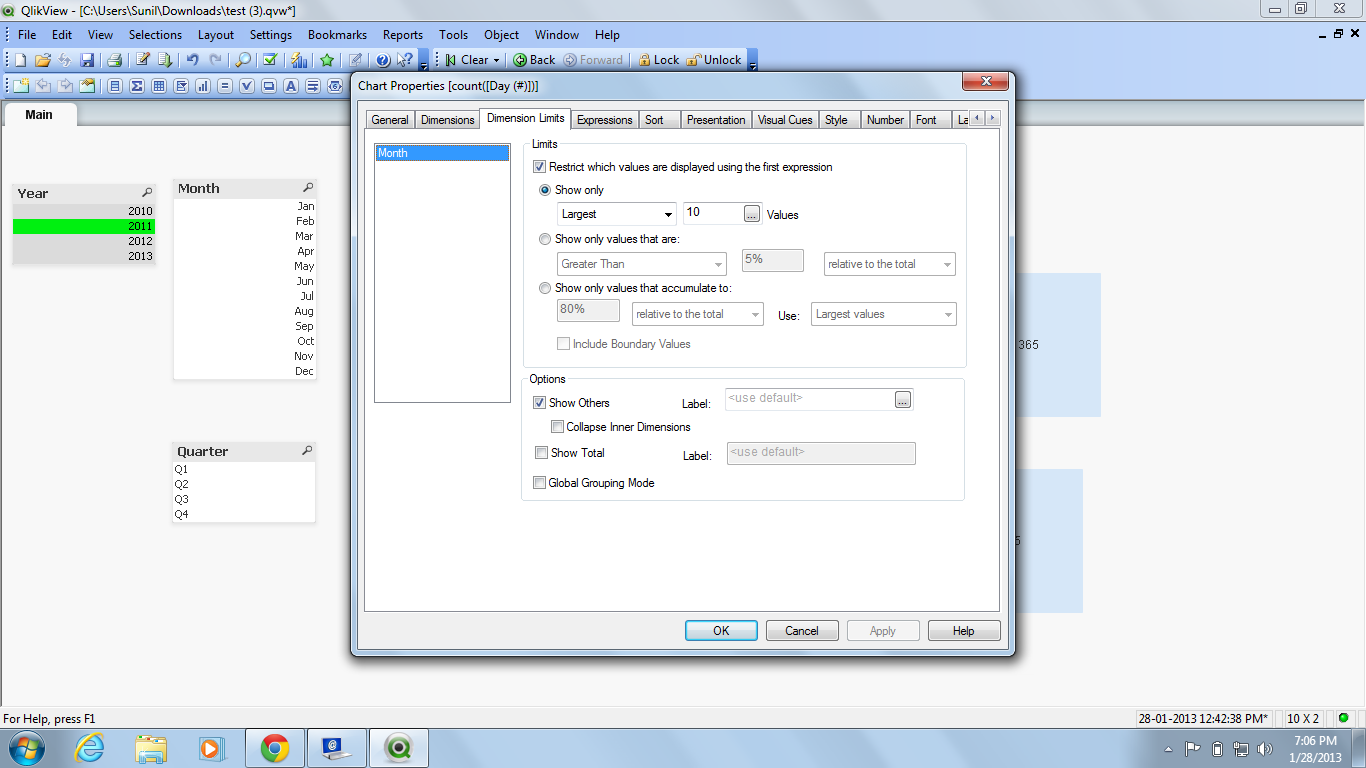Activate the What's This help cursor icon
The width and height of the screenshot is (1366, 768).
[404, 60]
